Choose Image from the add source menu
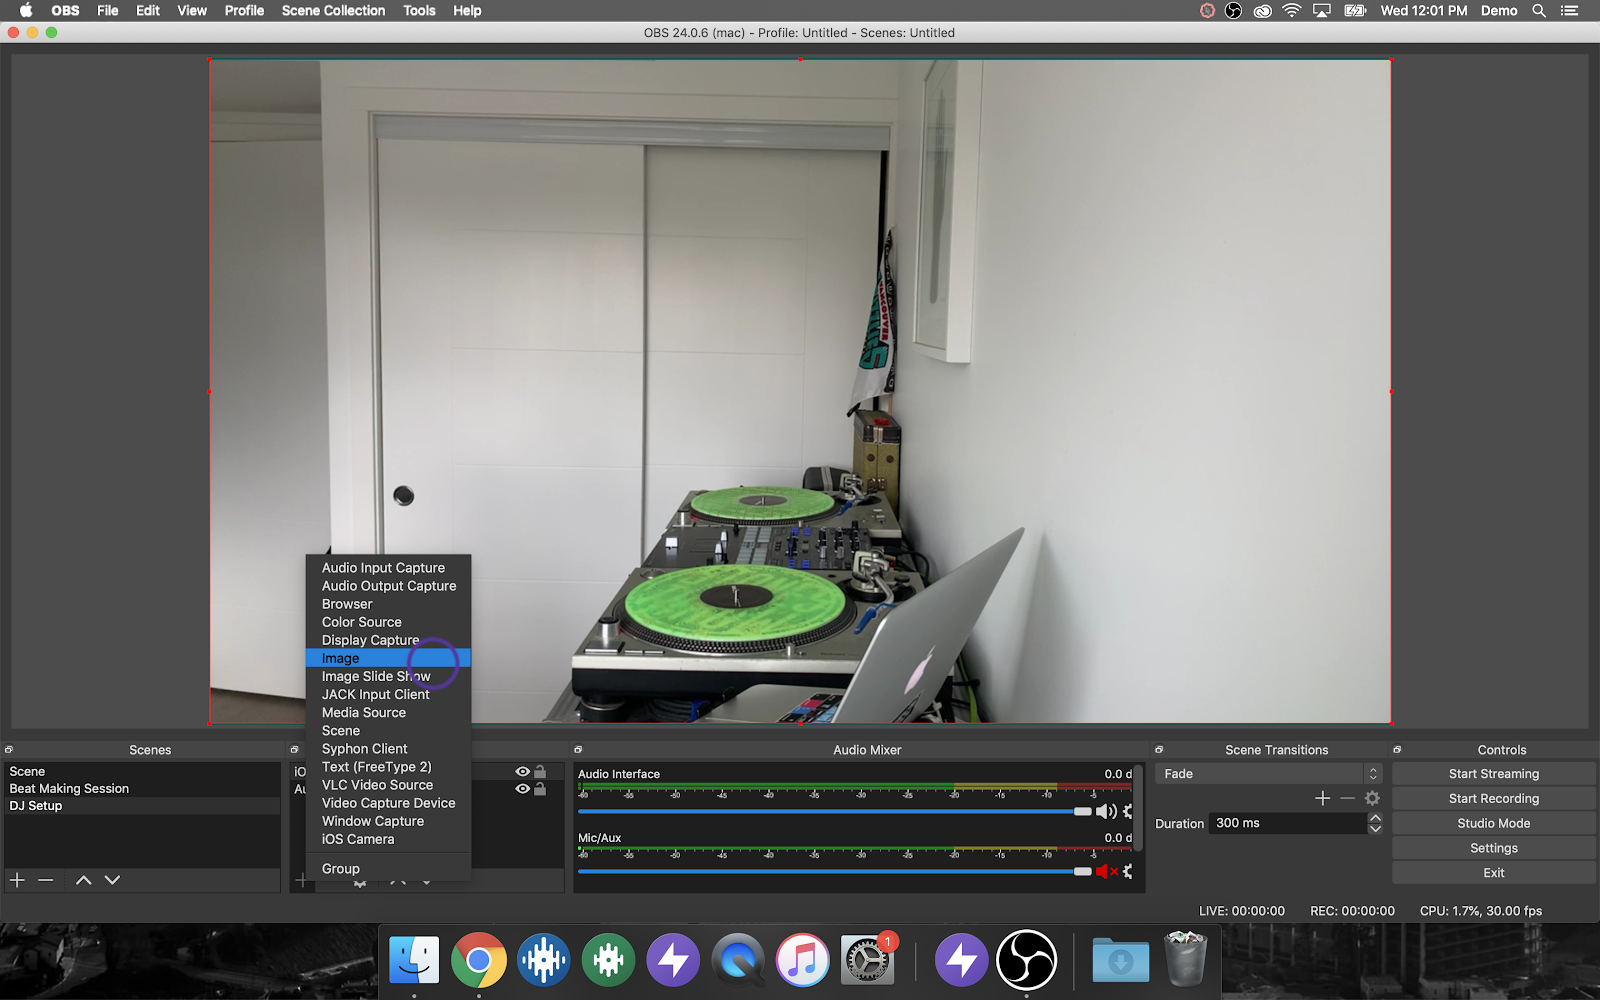The width and height of the screenshot is (1600, 1000). pos(388,658)
